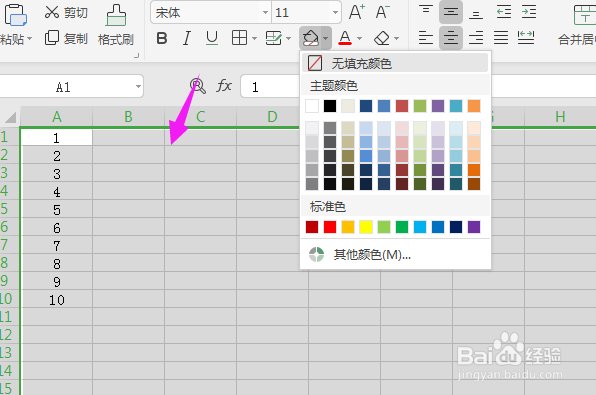Click the justify alignment icon
Screen dimensions: 596x395
pos(501,38)
